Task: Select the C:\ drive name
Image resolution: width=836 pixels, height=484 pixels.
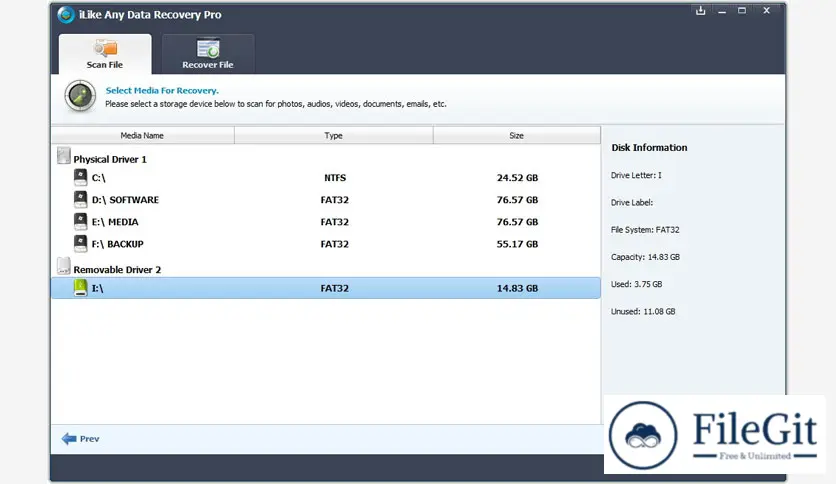Action: [x=99, y=178]
